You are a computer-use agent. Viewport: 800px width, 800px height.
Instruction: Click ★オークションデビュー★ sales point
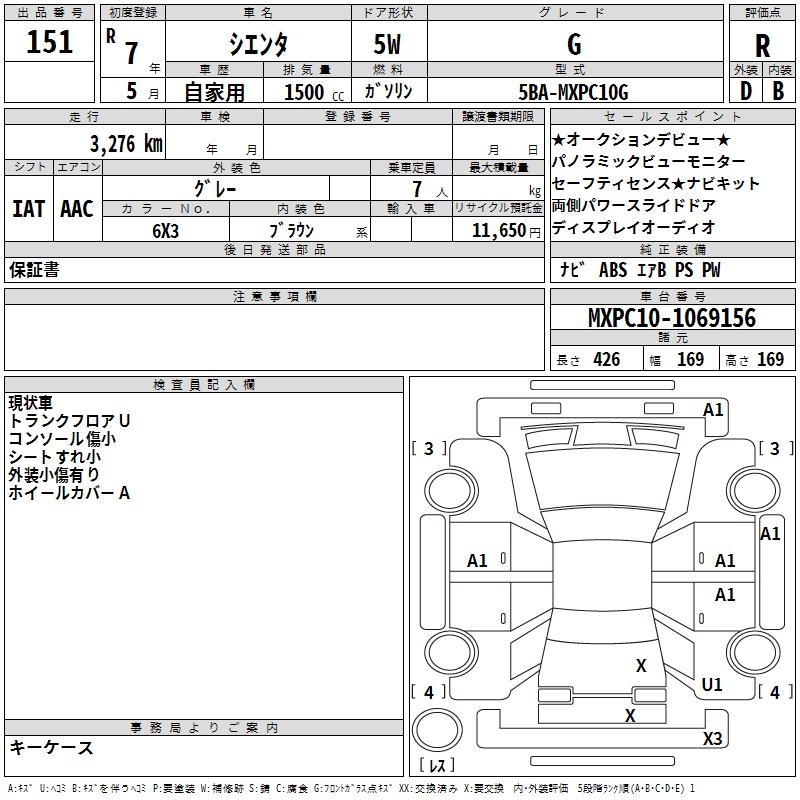(x=641, y=139)
